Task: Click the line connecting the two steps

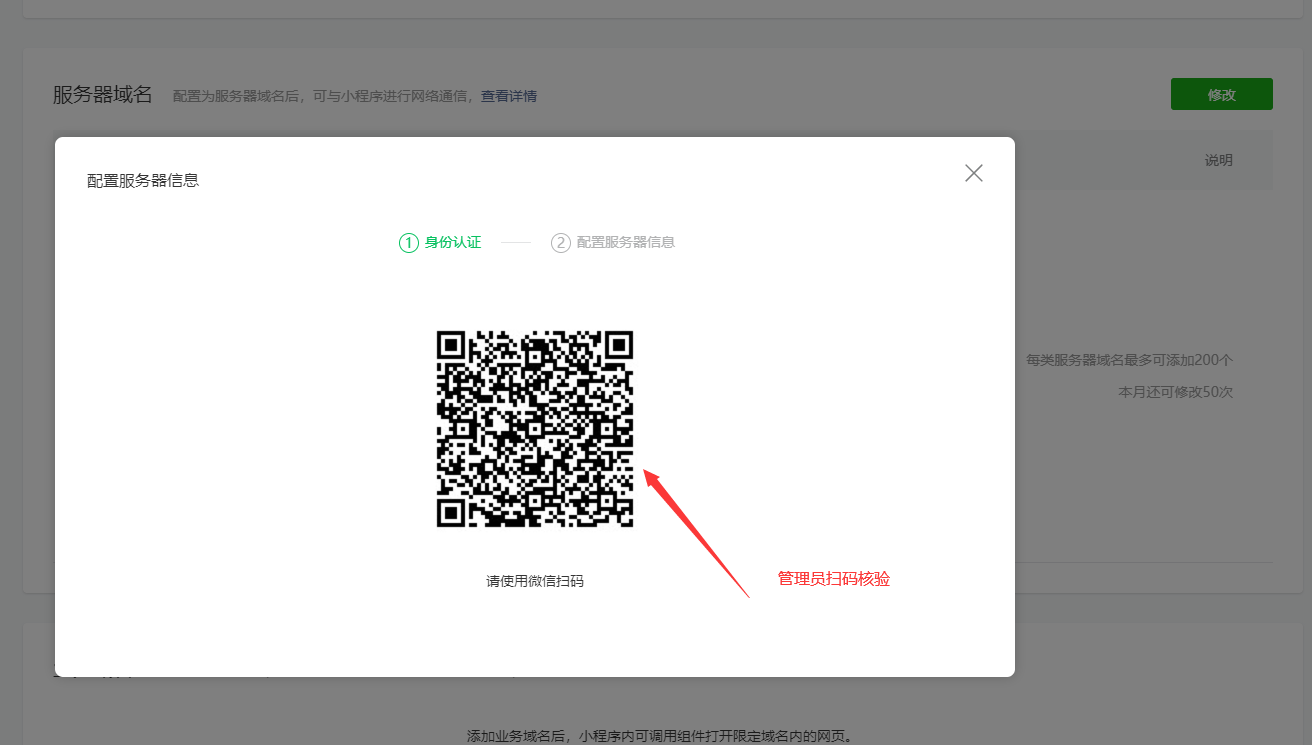Action: click(x=516, y=243)
